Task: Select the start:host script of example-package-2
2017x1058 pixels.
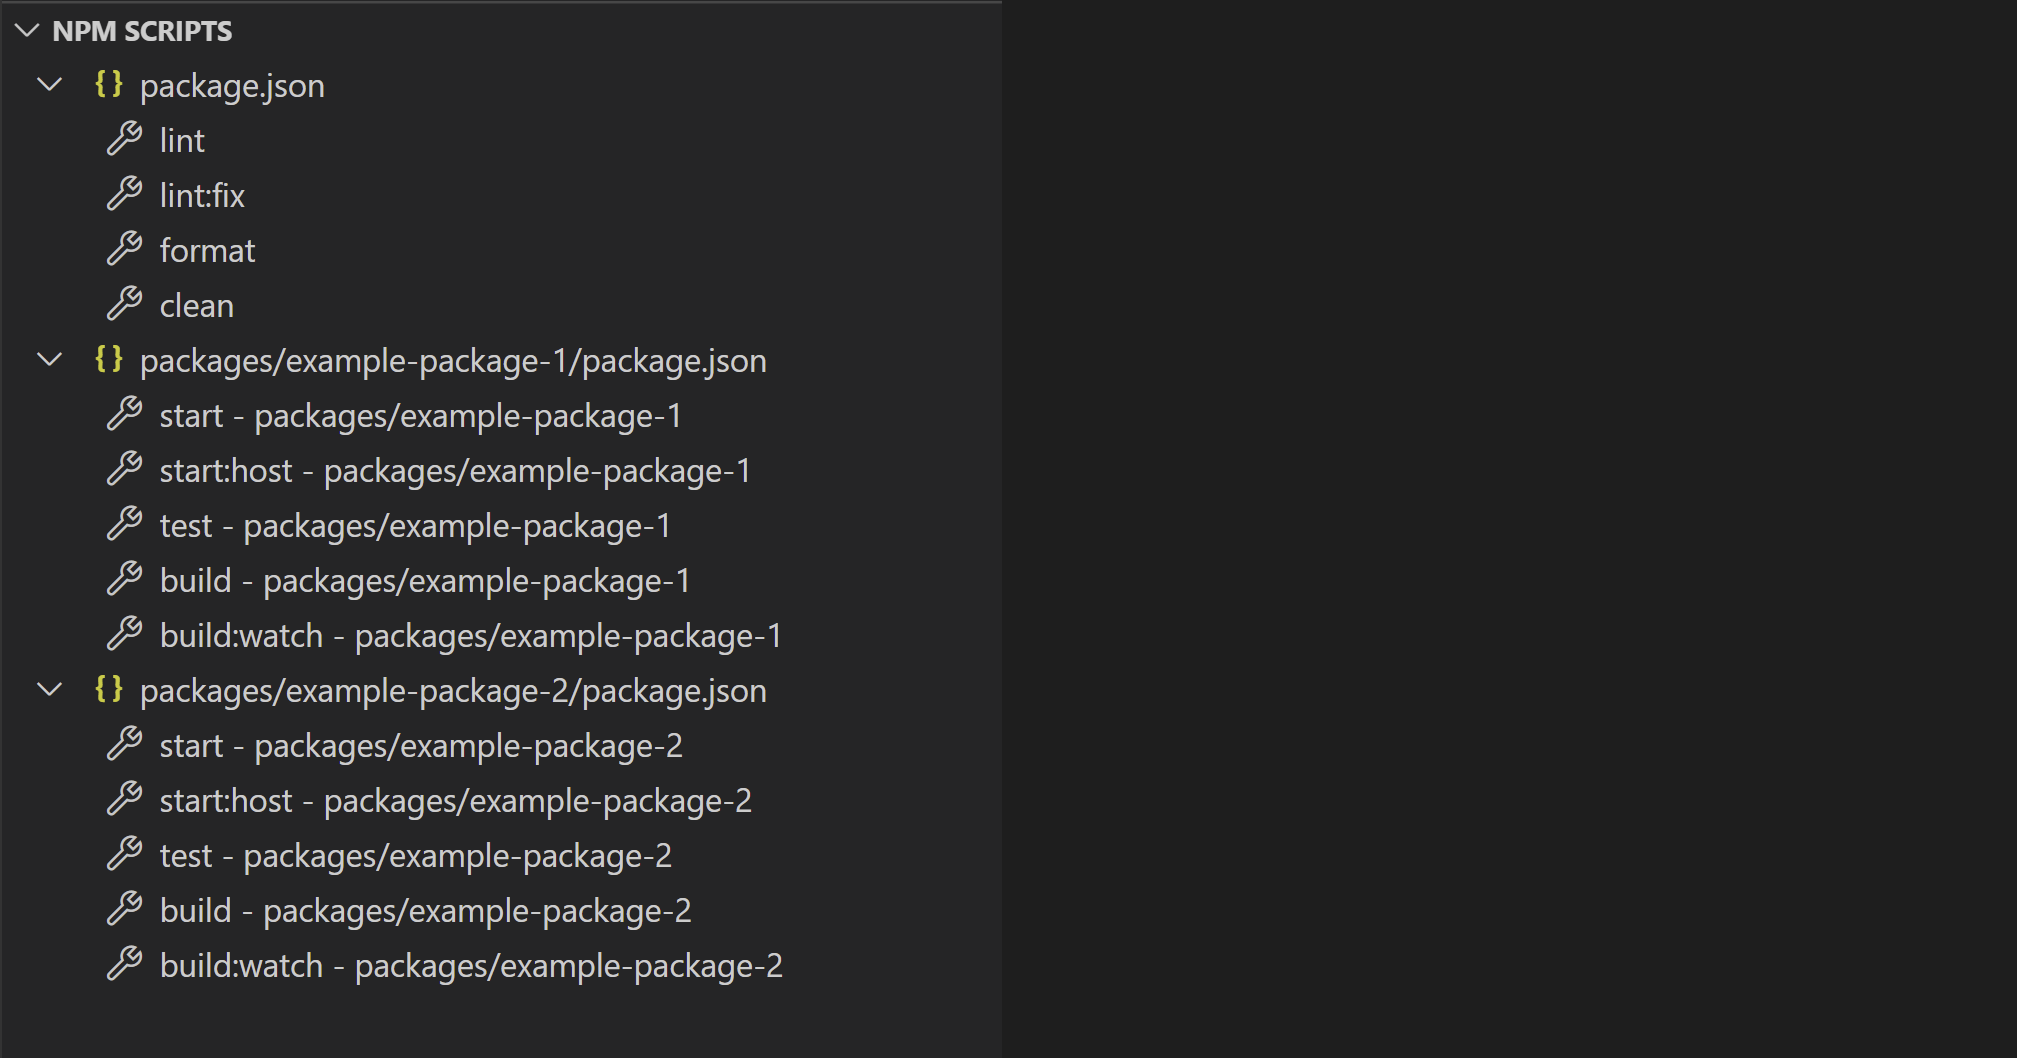Action: pyautogui.click(x=455, y=800)
